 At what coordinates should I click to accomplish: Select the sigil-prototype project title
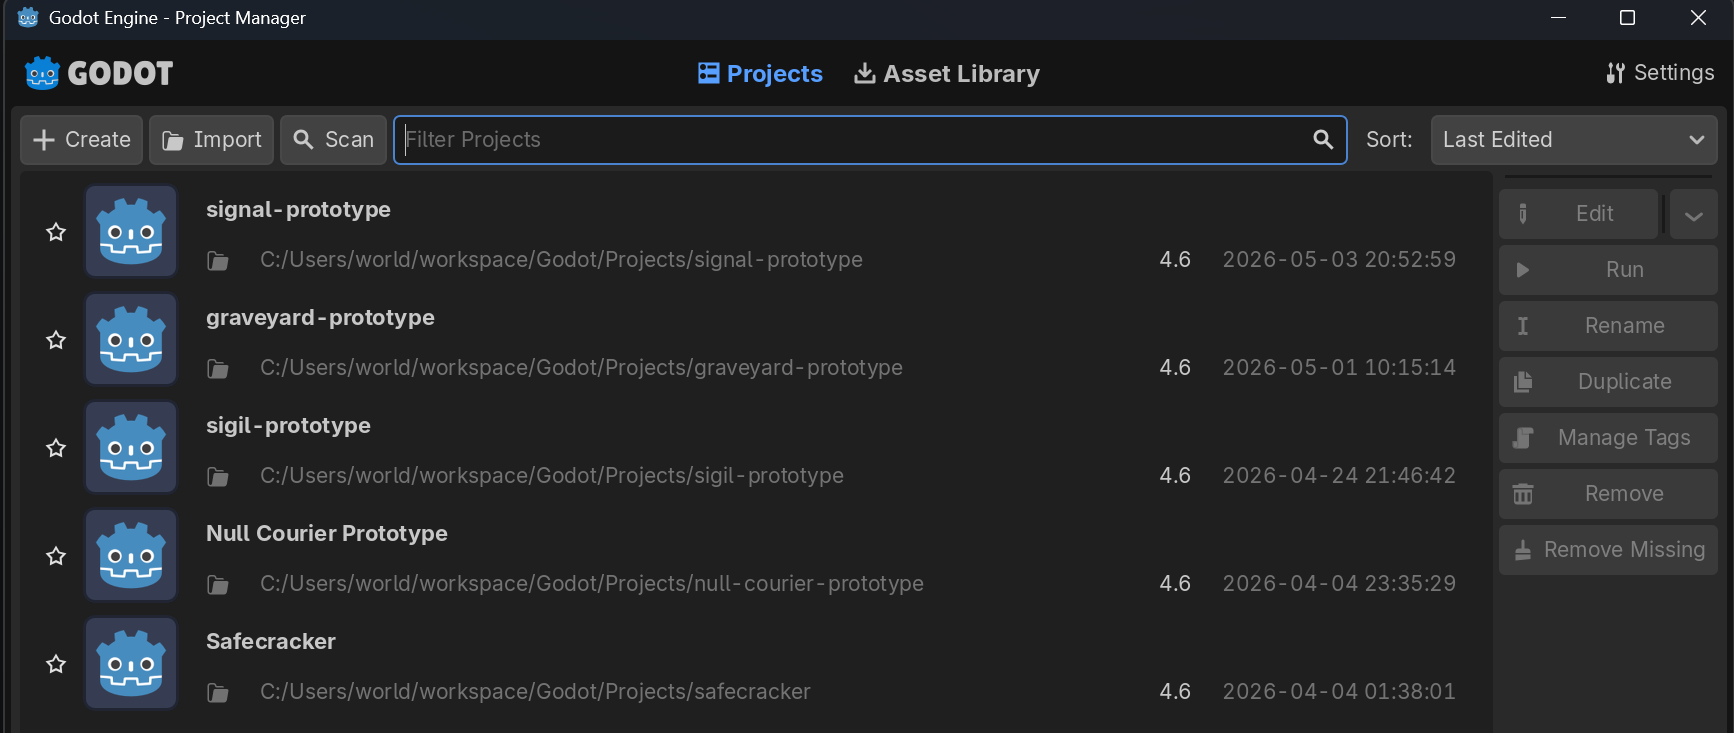pyautogui.click(x=288, y=426)
